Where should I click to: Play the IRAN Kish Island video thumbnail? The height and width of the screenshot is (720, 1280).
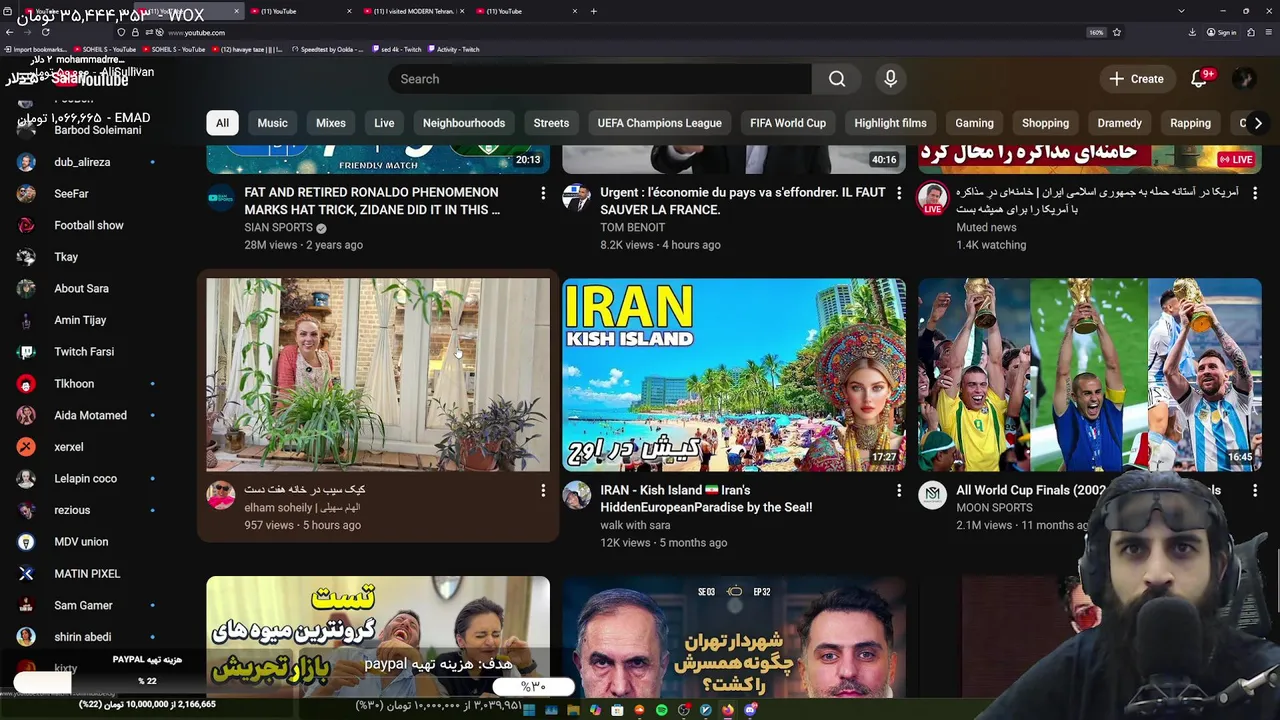click(x=734, y=375)
